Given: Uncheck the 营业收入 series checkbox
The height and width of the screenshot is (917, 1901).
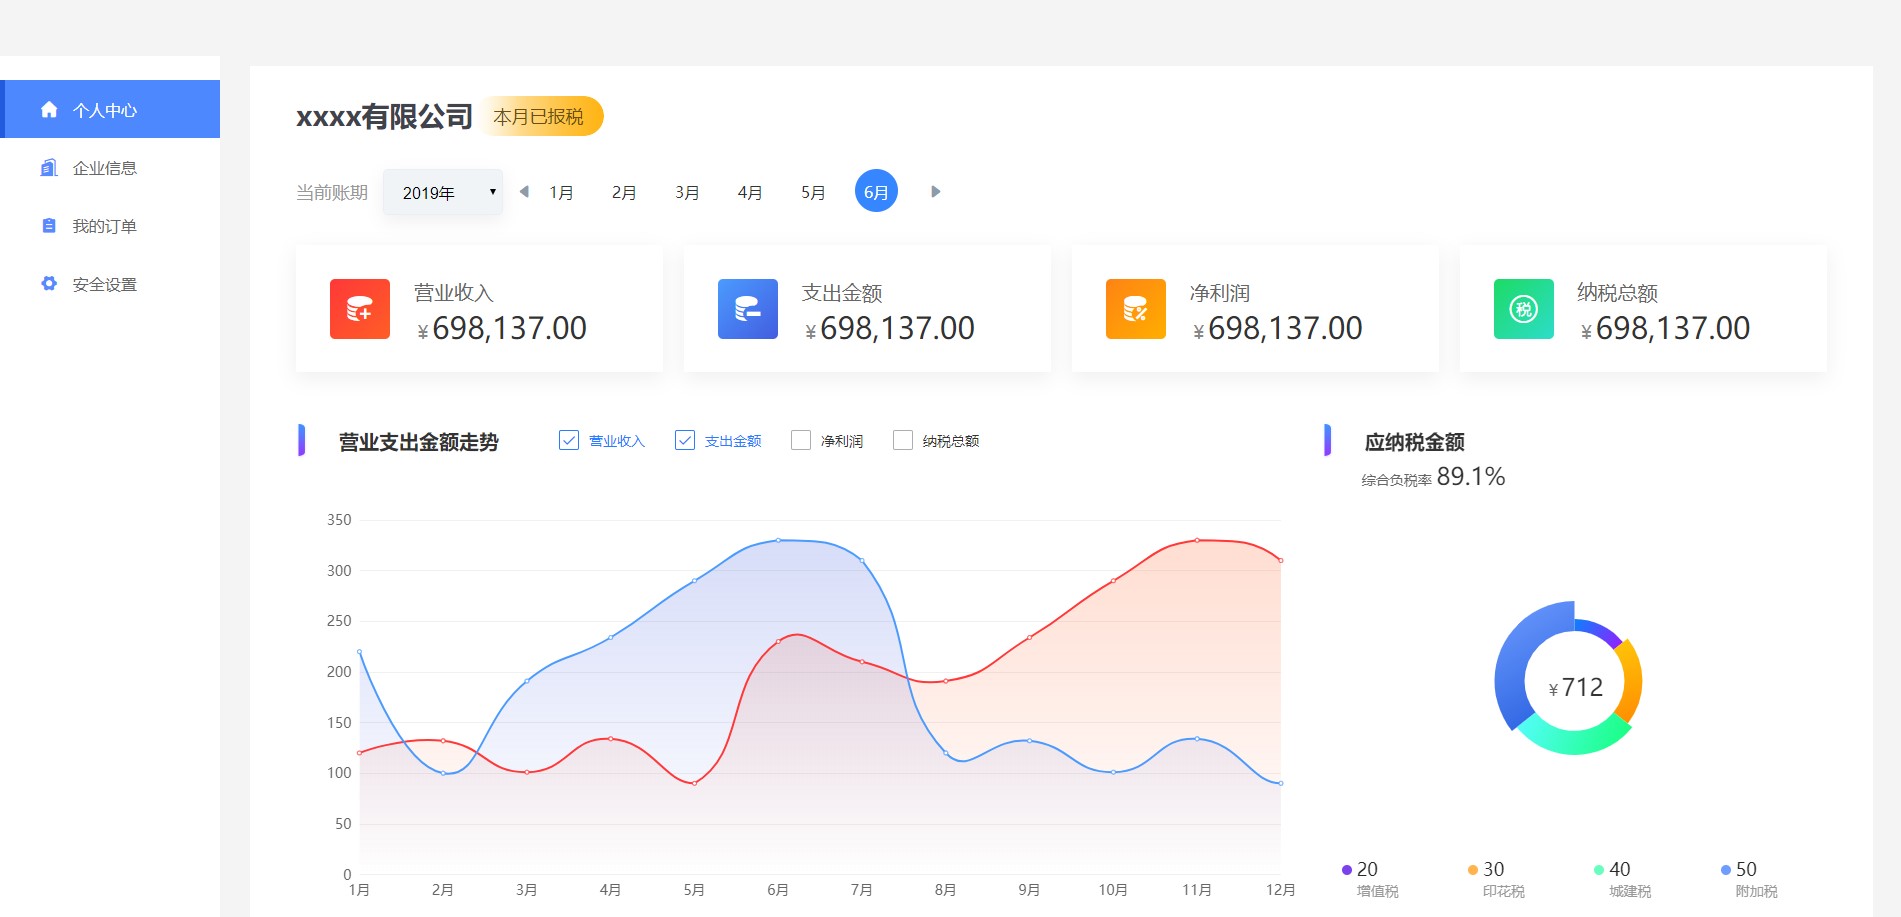Looking at the screenshot, I should coord(568,440).
